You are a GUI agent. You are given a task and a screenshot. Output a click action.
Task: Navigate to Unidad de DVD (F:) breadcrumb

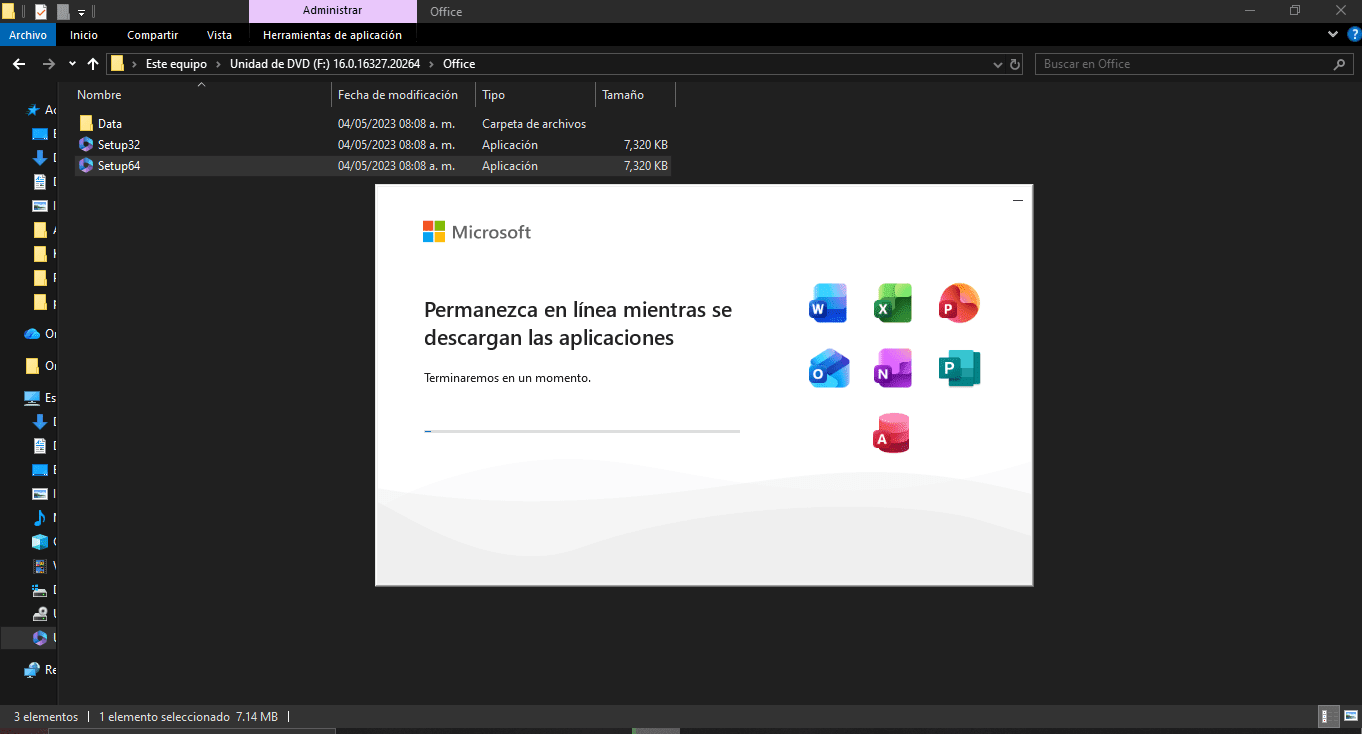click(x=325, y=64)
